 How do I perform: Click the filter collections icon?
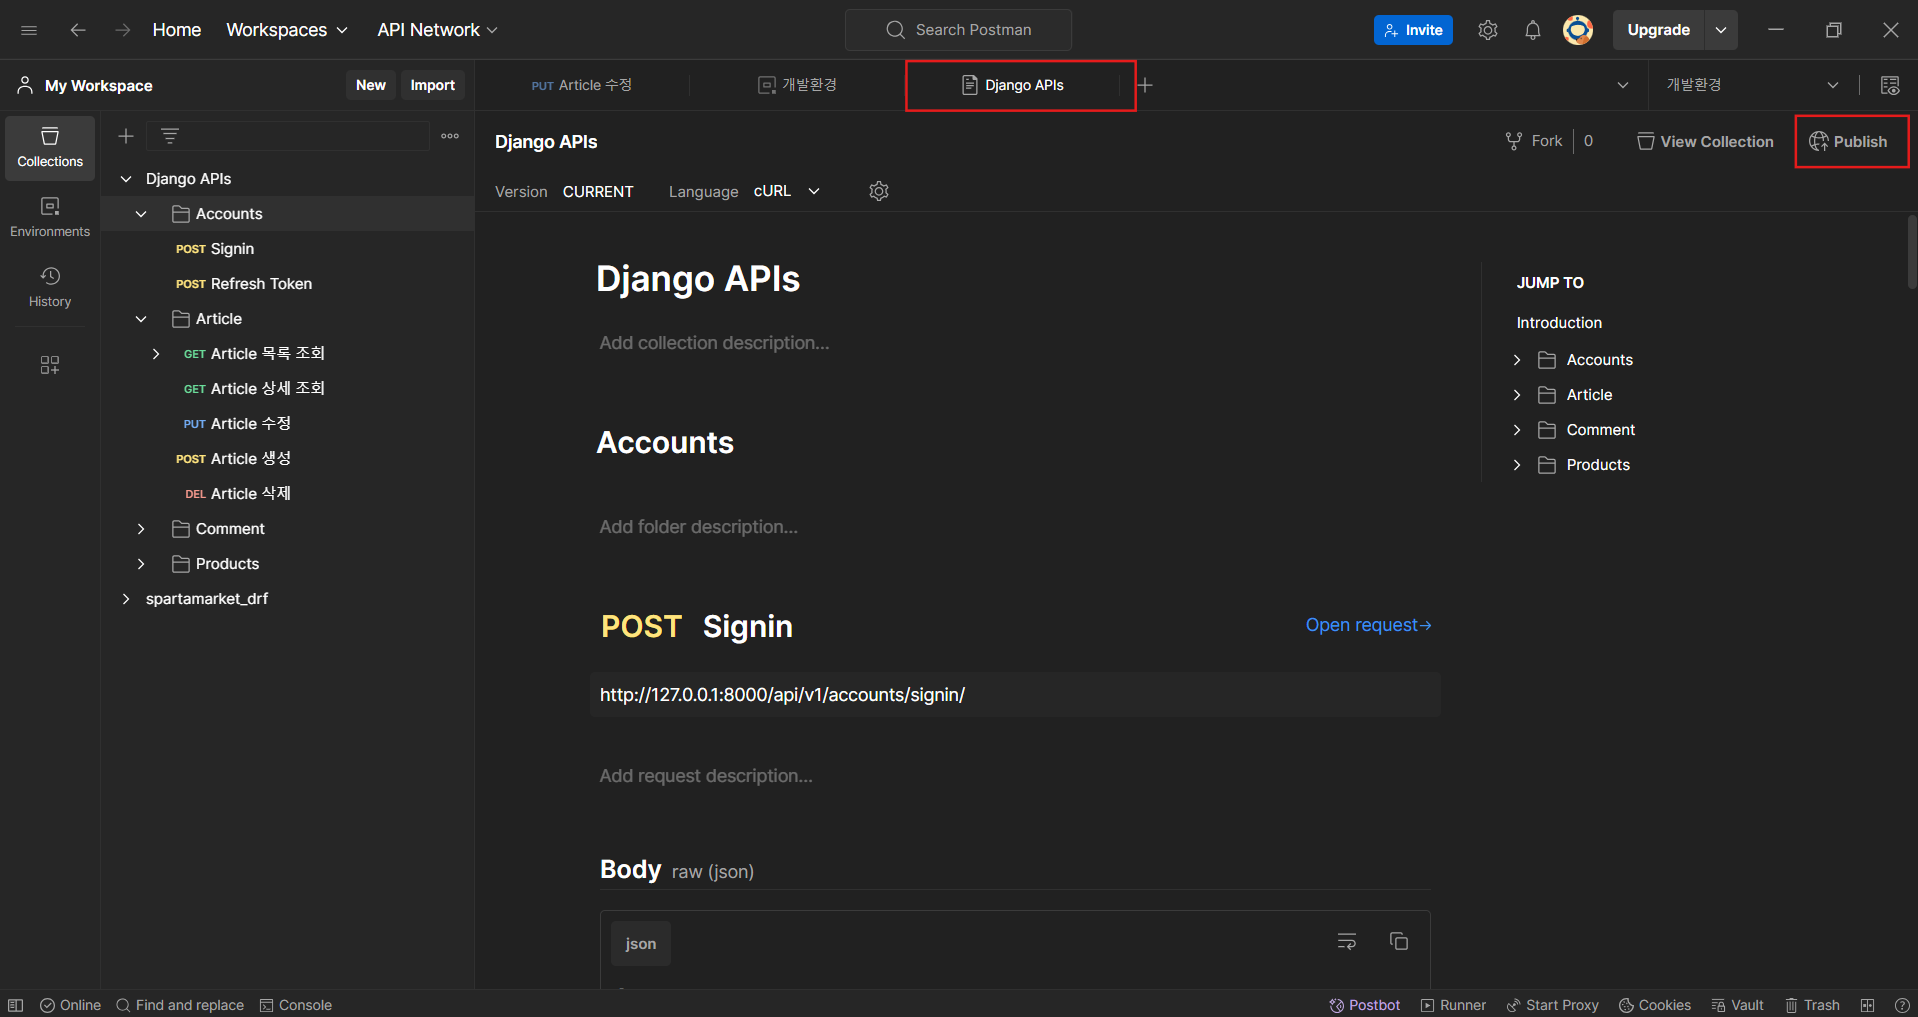pyautogui.click(x=170, y=136)
